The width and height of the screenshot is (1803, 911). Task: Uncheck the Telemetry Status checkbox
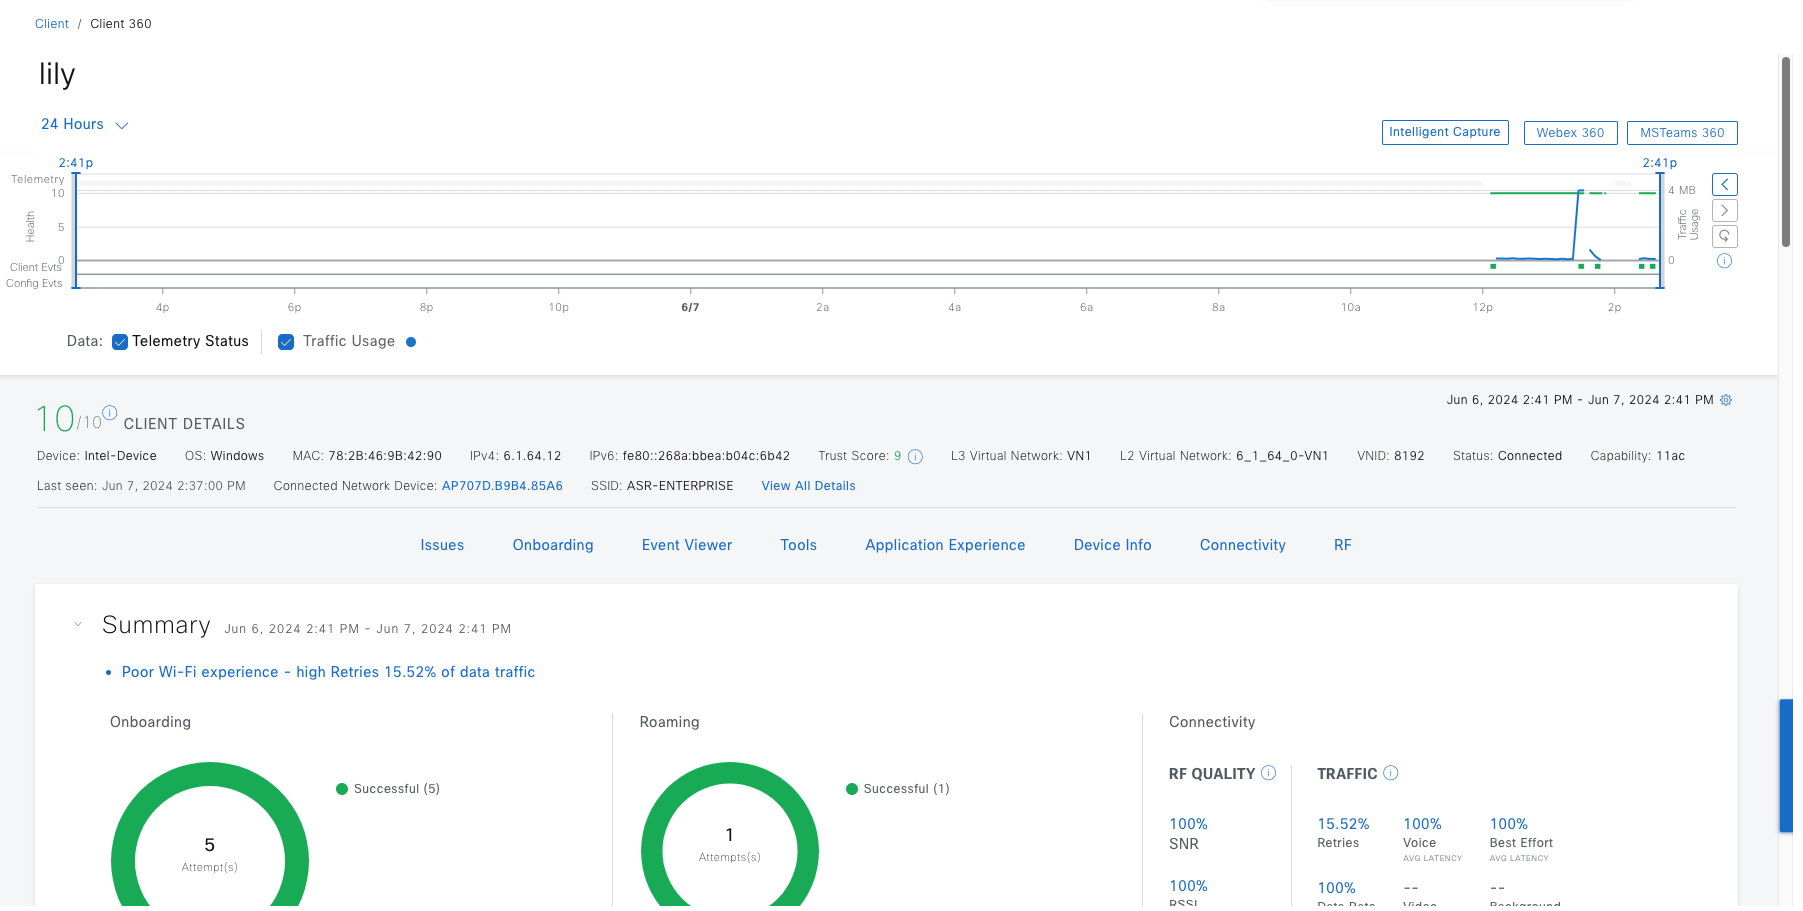click(x=120, y=342)
